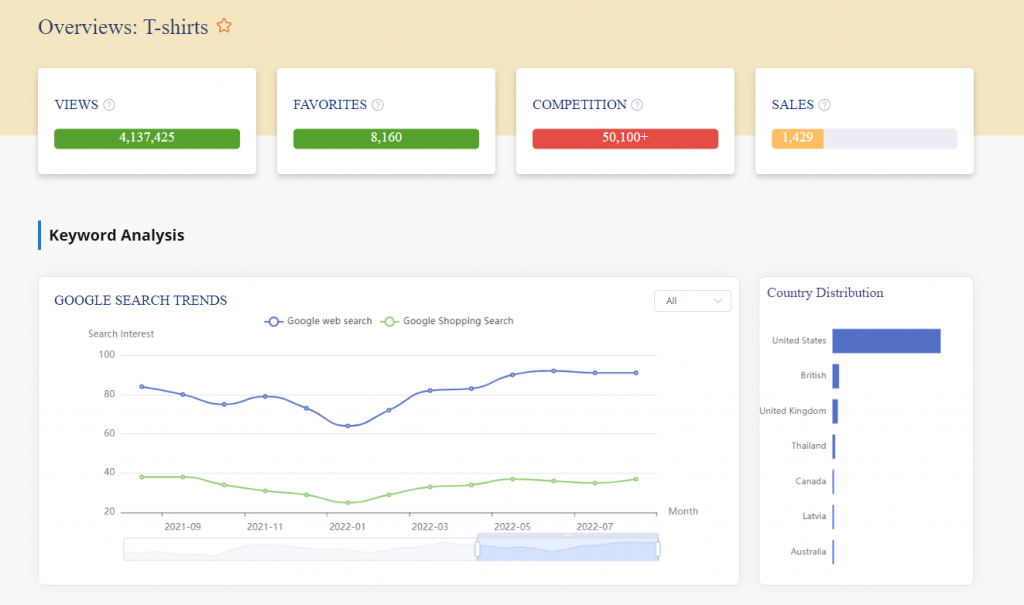Screen dimensions: 1024x605
Task: Click the right handle of chart range slider
Action: (x=658, y=549)
